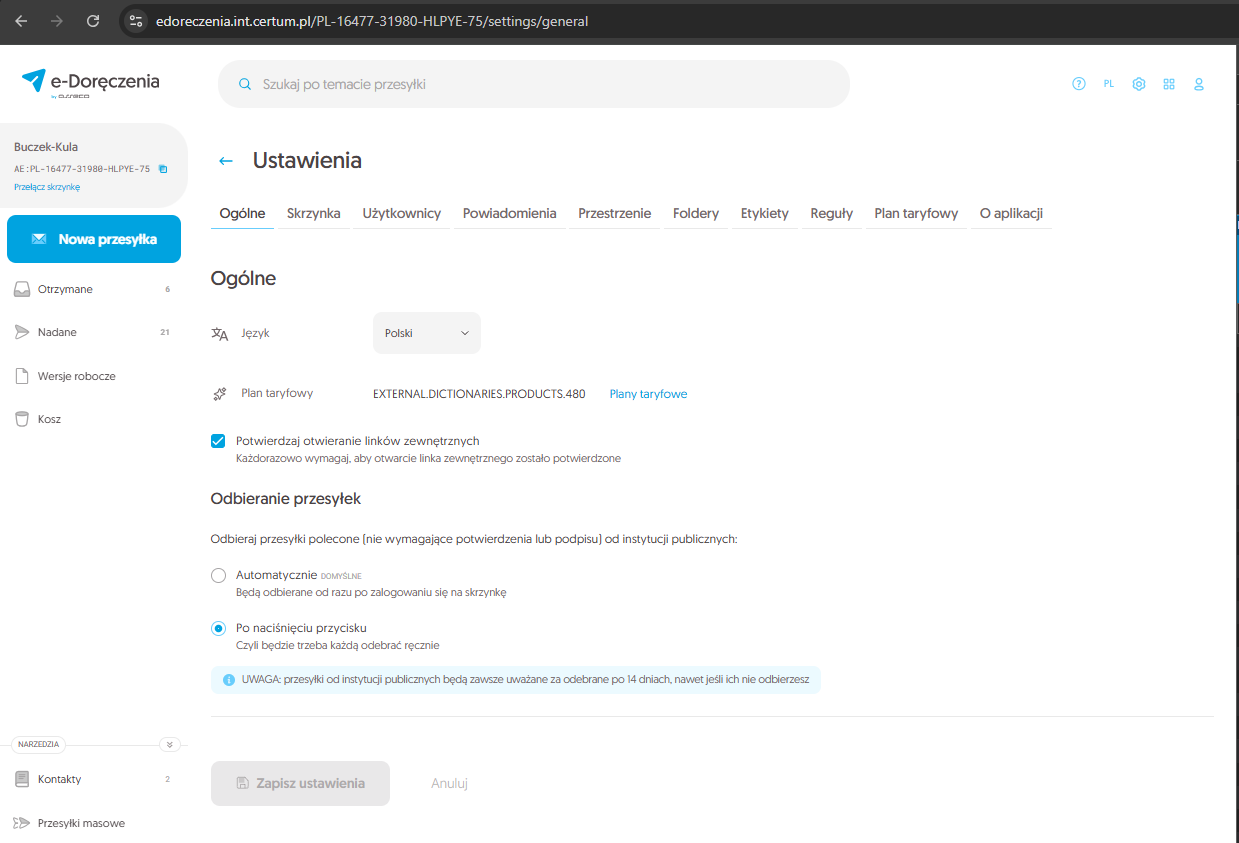Viewport: 1239px width, 843px height.
Task: Copy mailbox address with copy icon
Action: coord(163,169)
